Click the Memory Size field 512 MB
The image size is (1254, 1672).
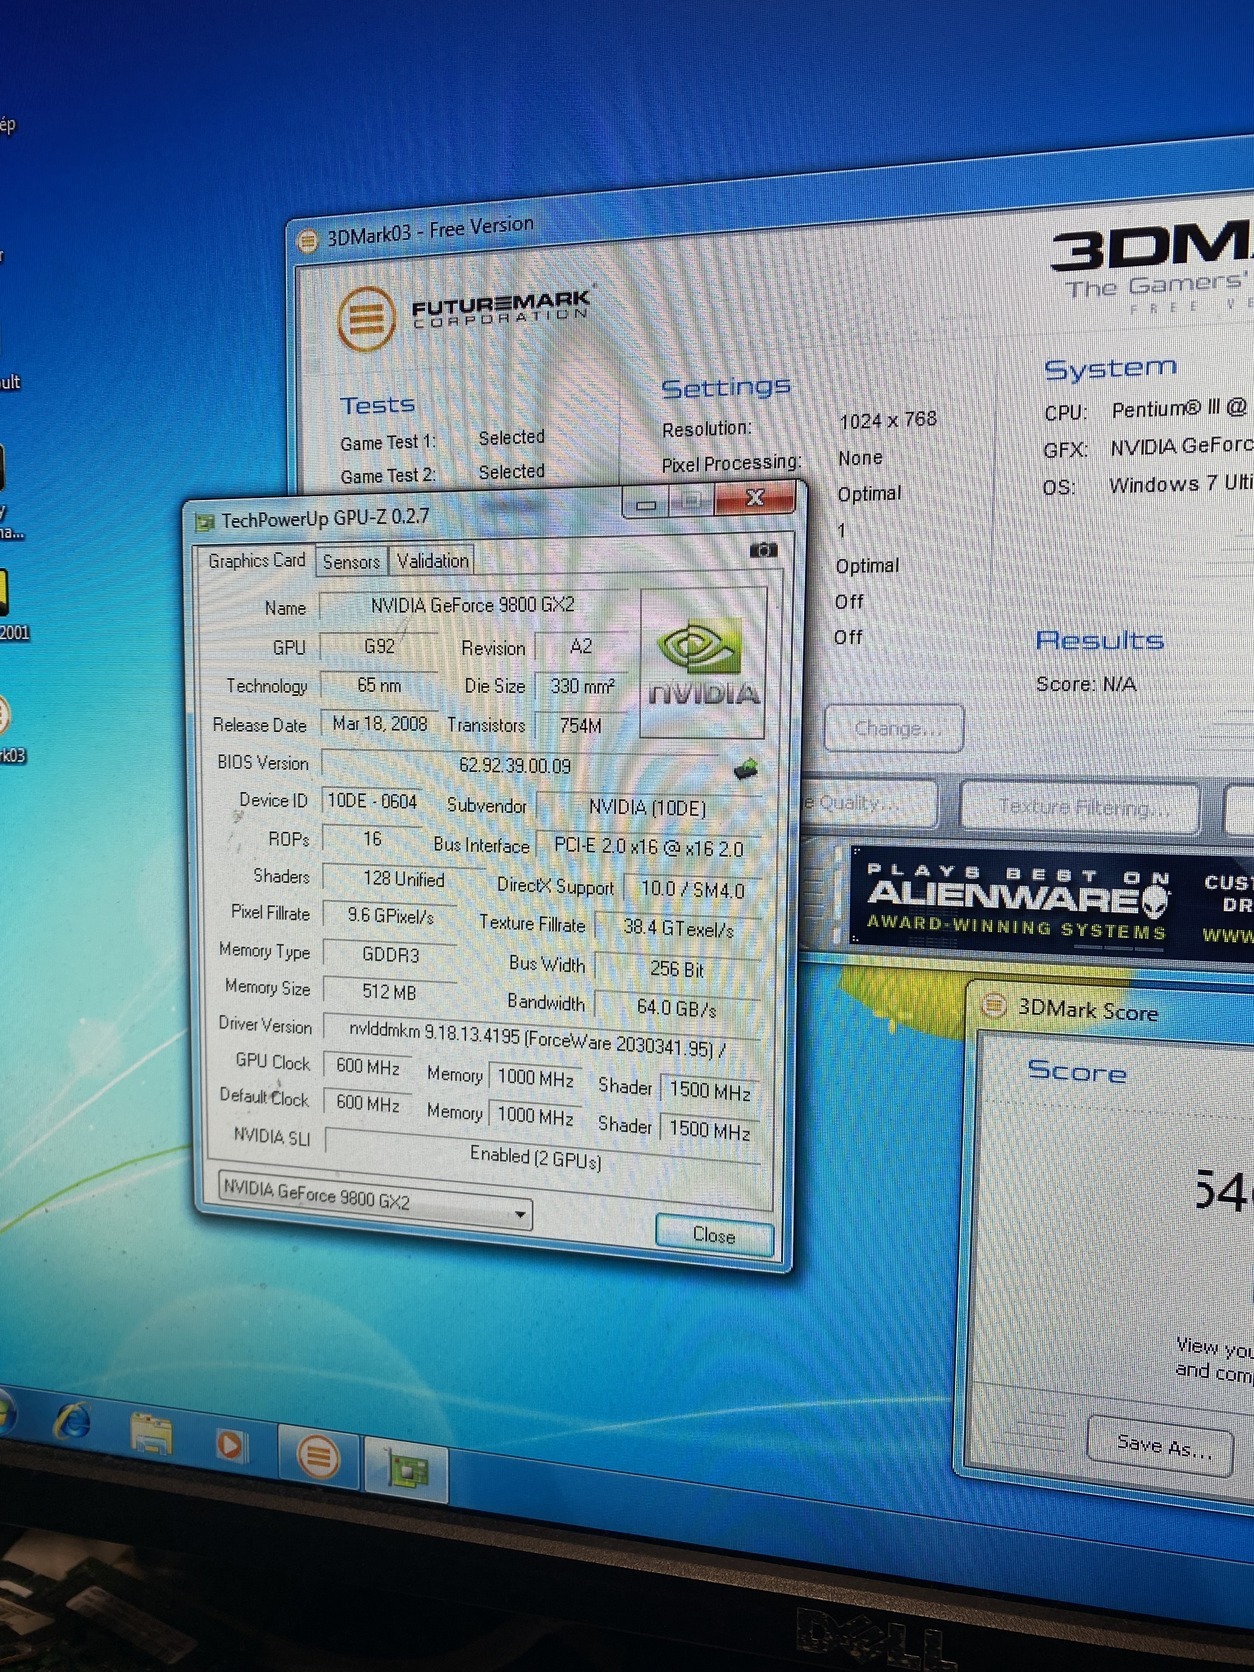point(391,992)
